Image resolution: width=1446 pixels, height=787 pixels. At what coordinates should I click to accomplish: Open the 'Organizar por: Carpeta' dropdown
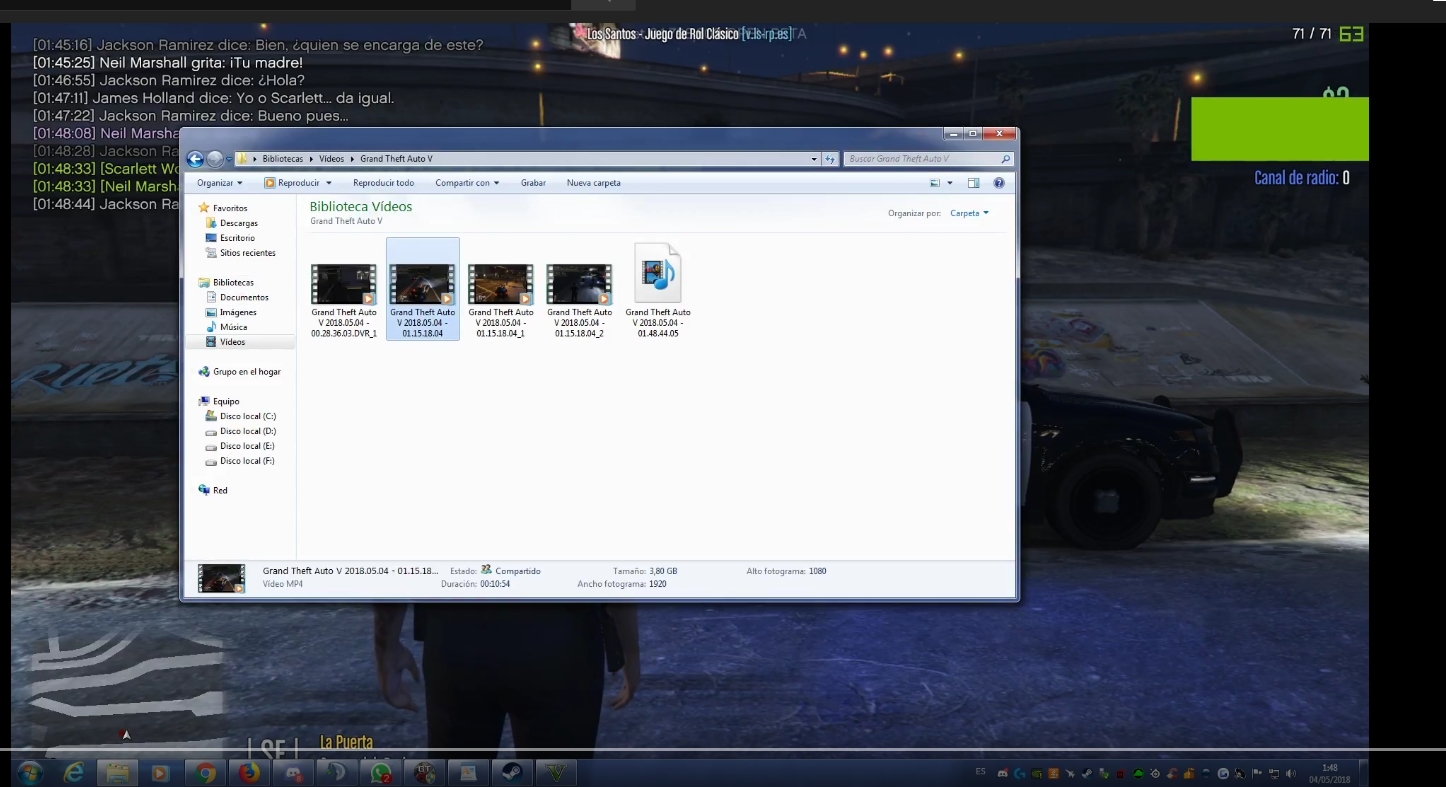969,213
